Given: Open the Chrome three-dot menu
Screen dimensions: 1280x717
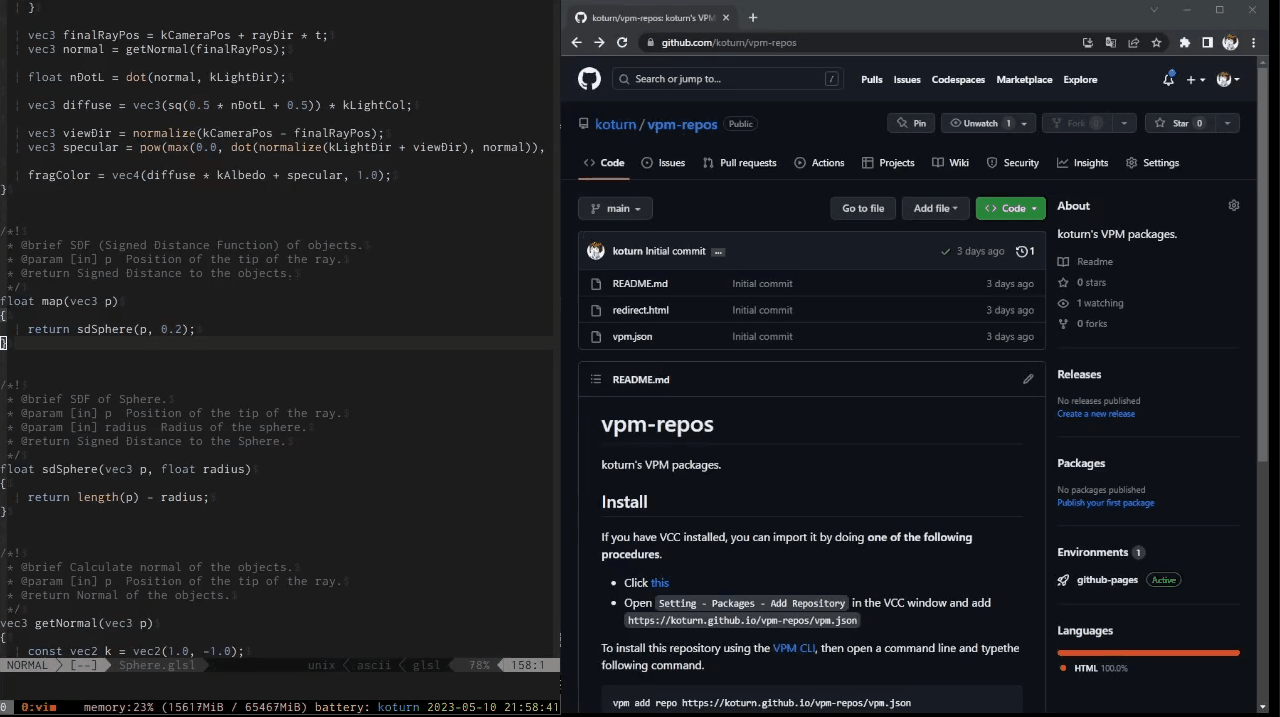Looking at the screenshot, I should coord(1254,43).
